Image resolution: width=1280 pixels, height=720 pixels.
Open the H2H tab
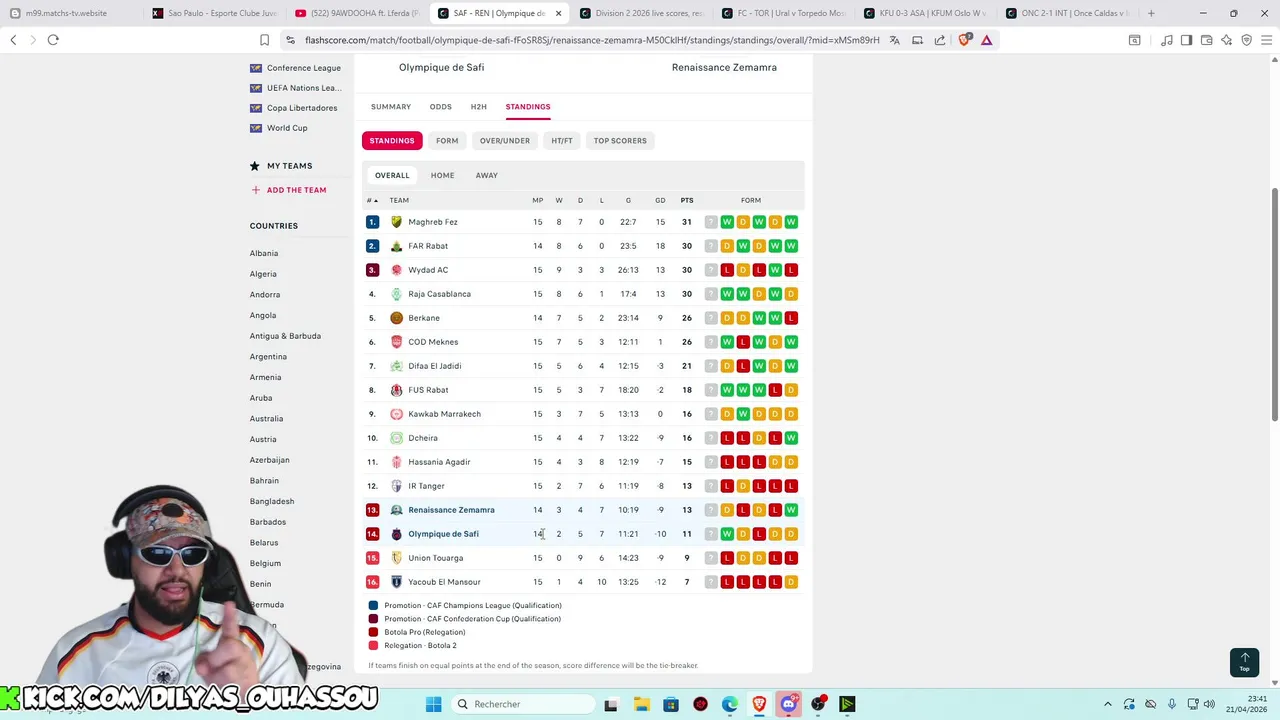point(479,107)
